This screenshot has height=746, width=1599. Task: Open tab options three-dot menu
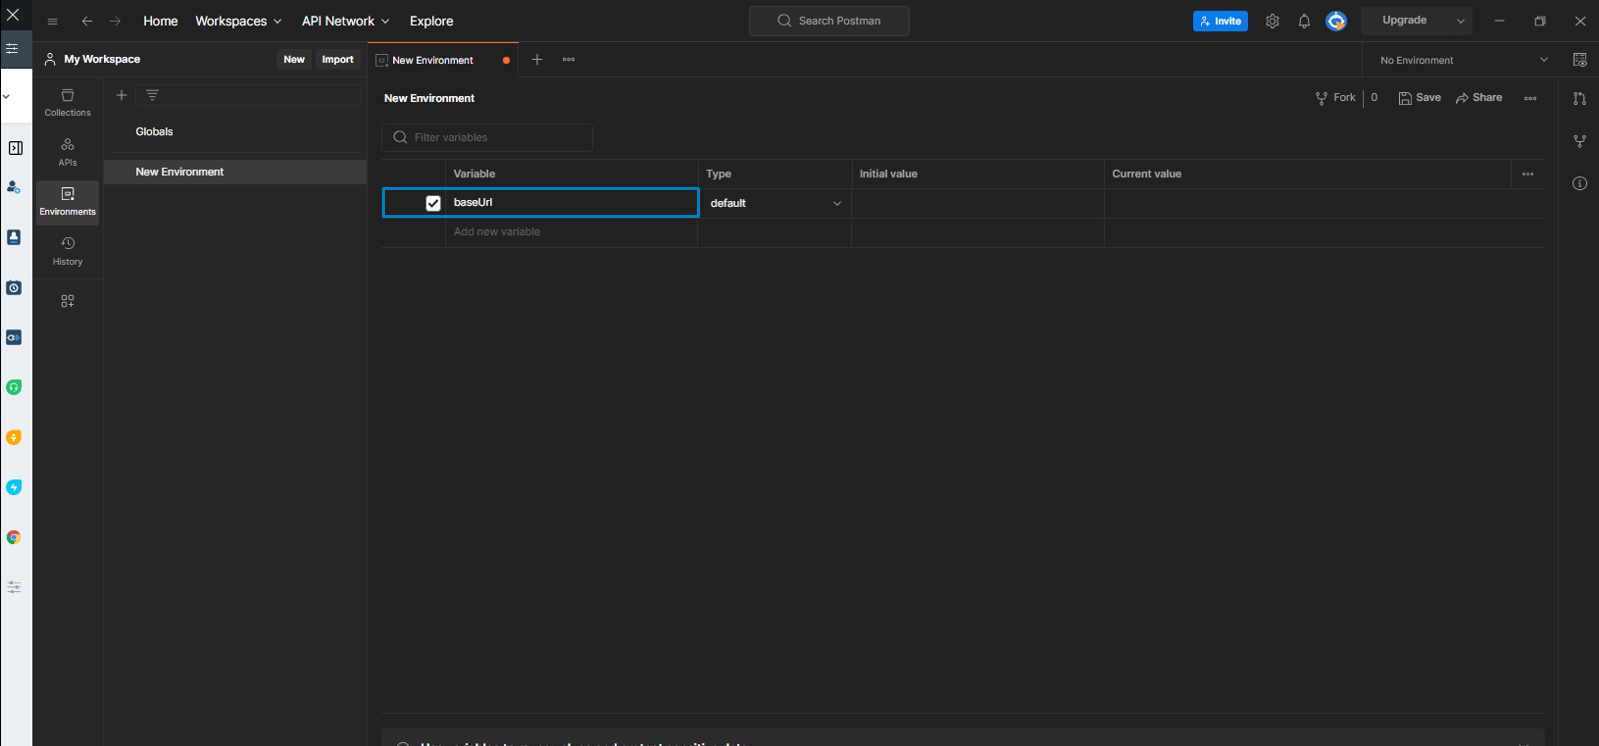[x=568, y=60]
